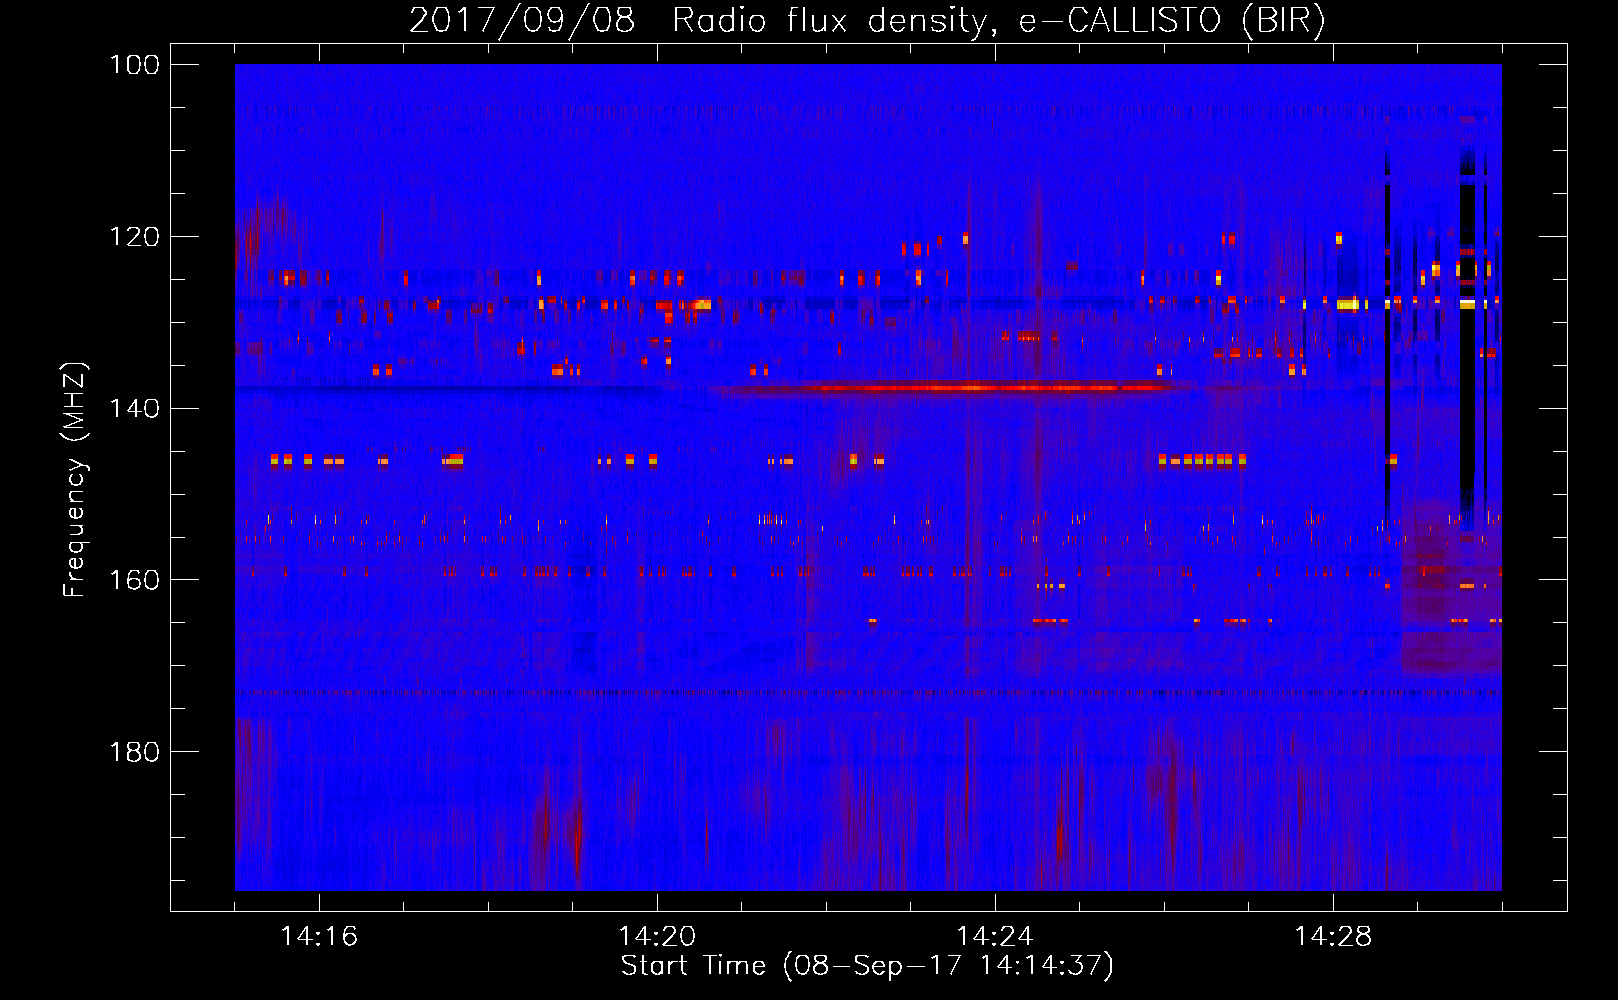Click the '180' frequency tick label
1618x1000 pixels.
(x=134, y=752)
